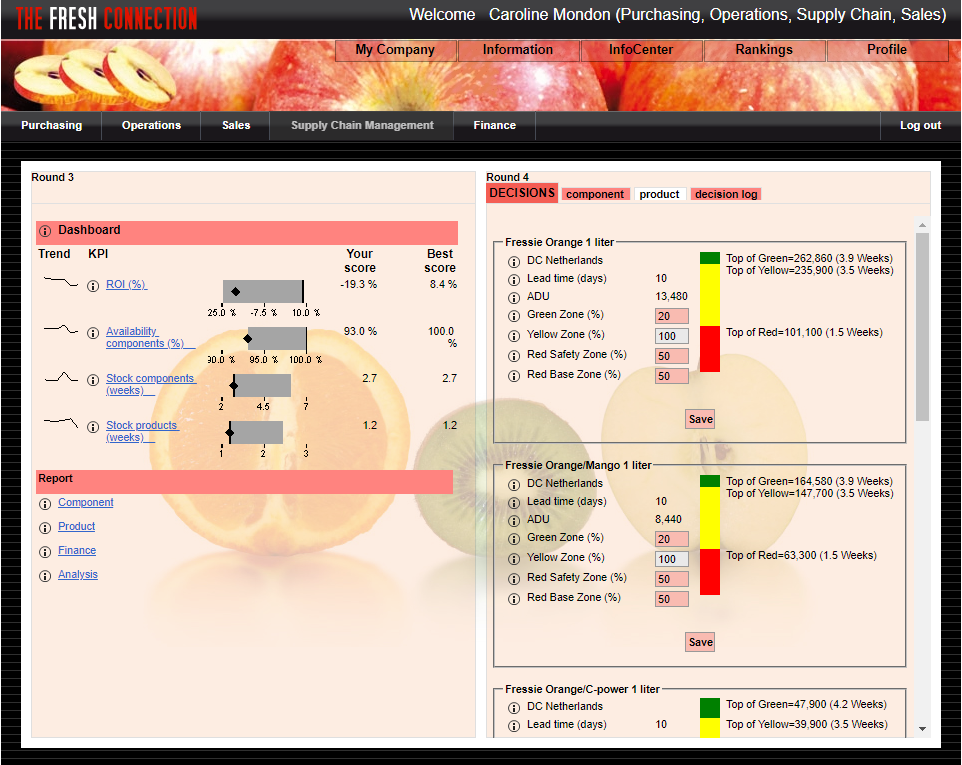Screen dimensions: 962x765
Task: Click info icon for Orange/C-power Lead time
Action: pos(514,726)
